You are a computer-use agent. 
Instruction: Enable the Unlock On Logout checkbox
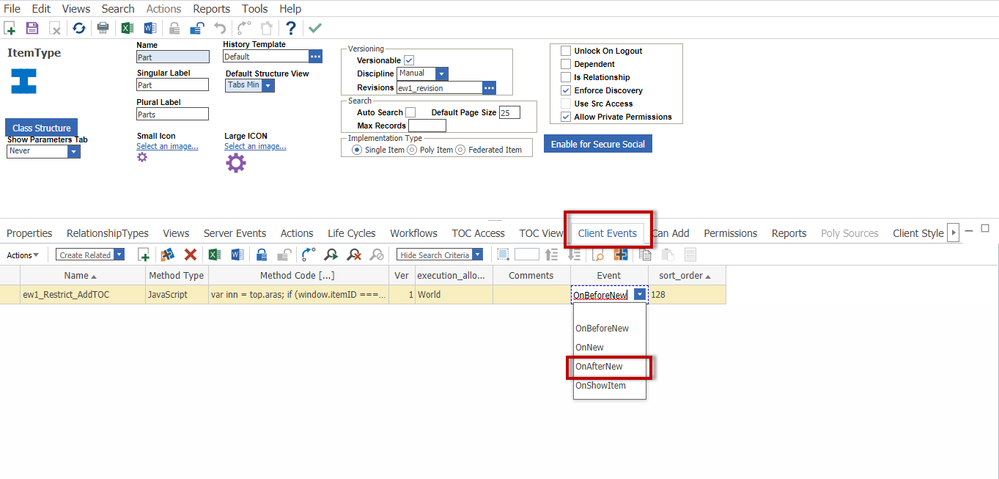566,51
